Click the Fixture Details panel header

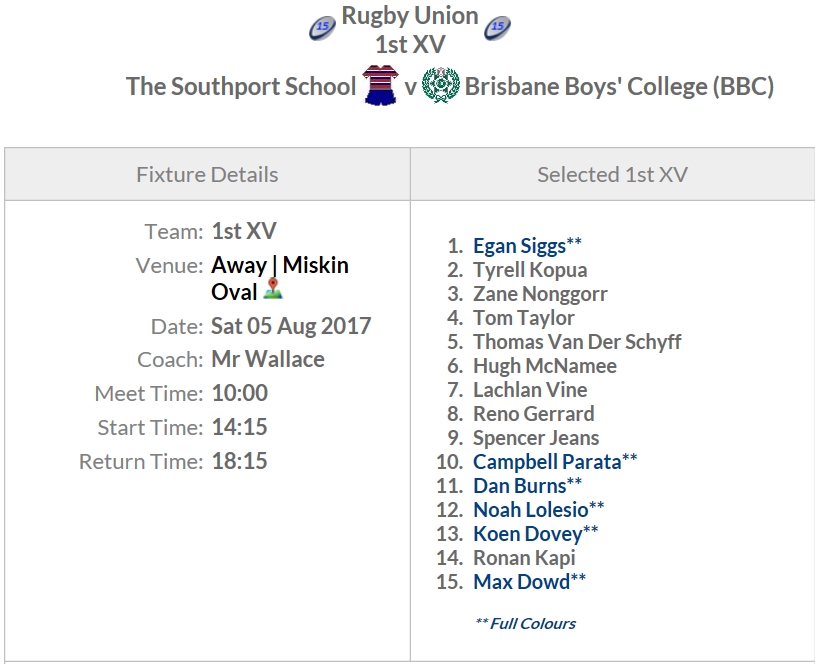(x=207, y=174)
